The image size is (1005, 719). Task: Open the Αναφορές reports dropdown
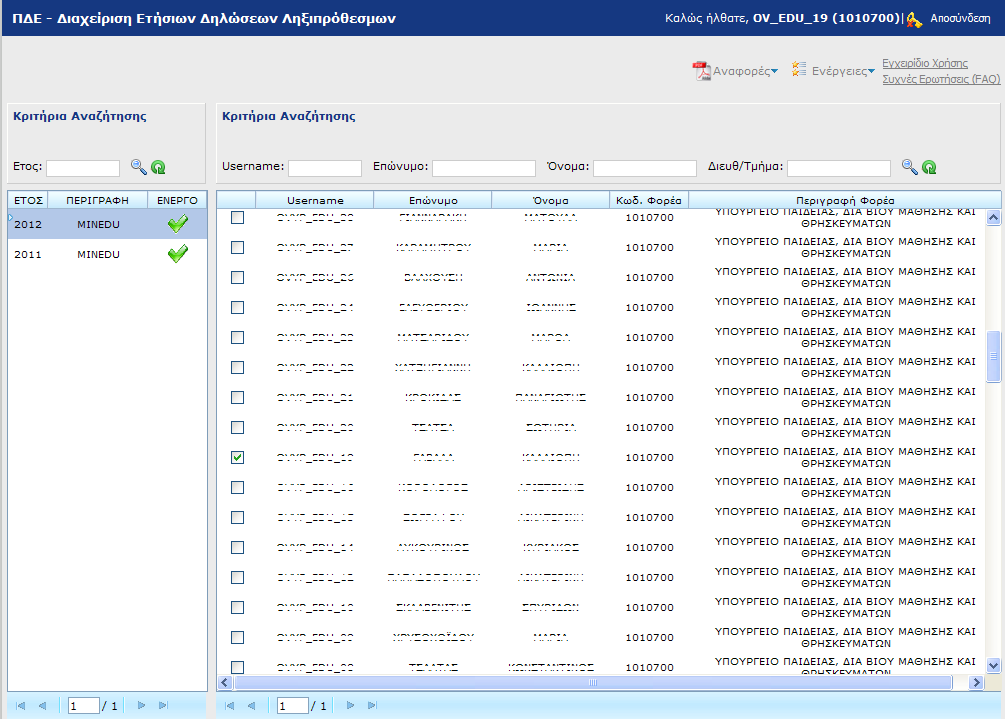pos(735,71)
